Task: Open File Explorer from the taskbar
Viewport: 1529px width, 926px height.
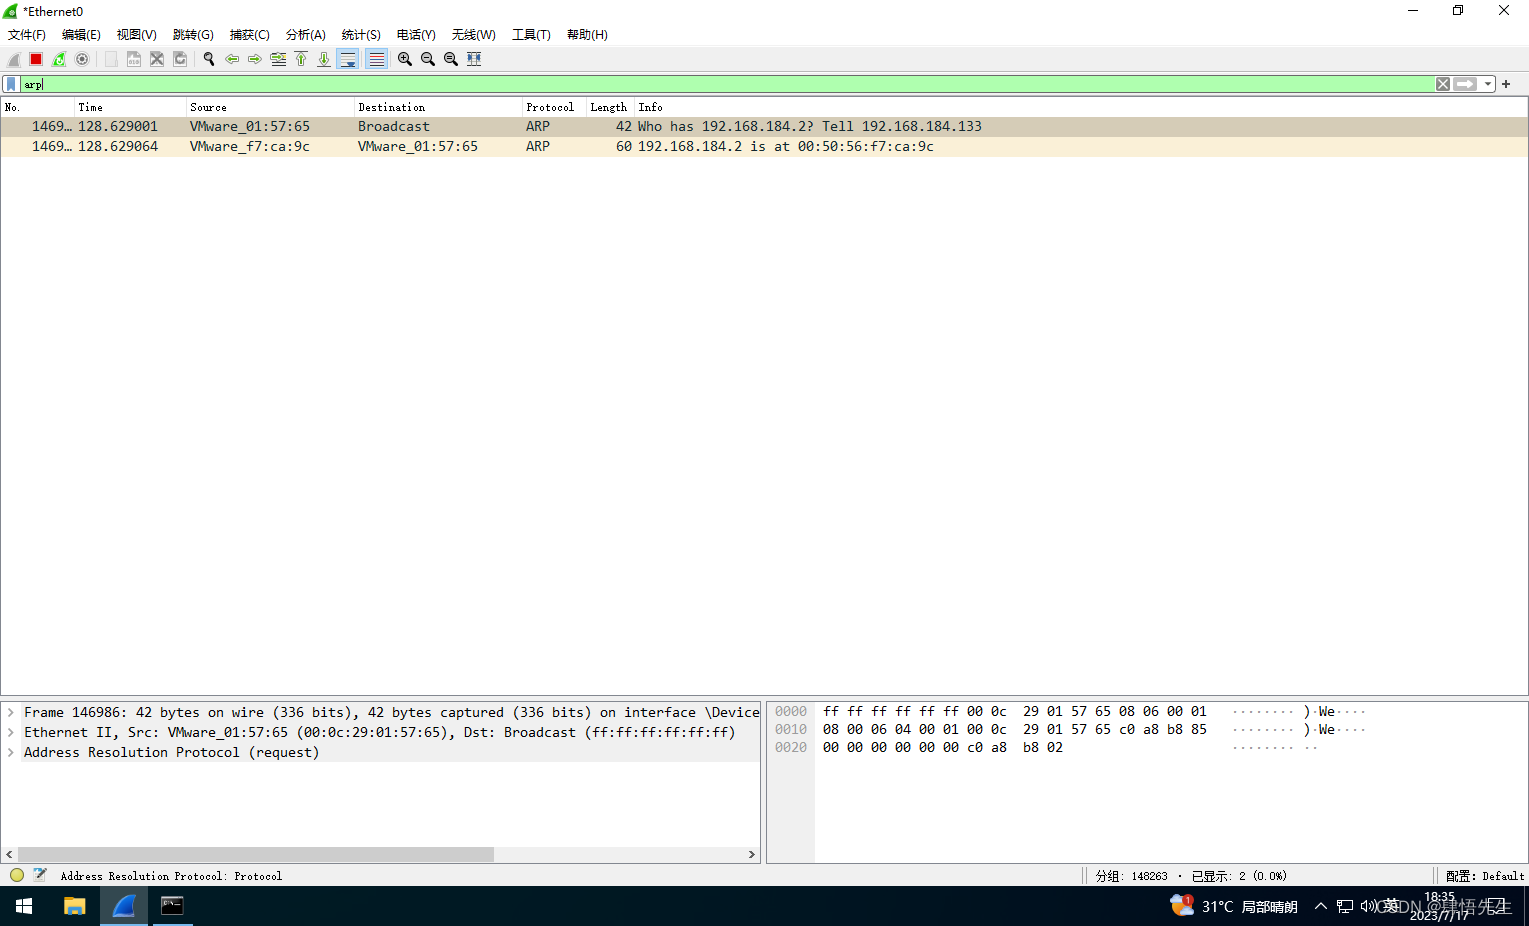Action: (74, 906)
